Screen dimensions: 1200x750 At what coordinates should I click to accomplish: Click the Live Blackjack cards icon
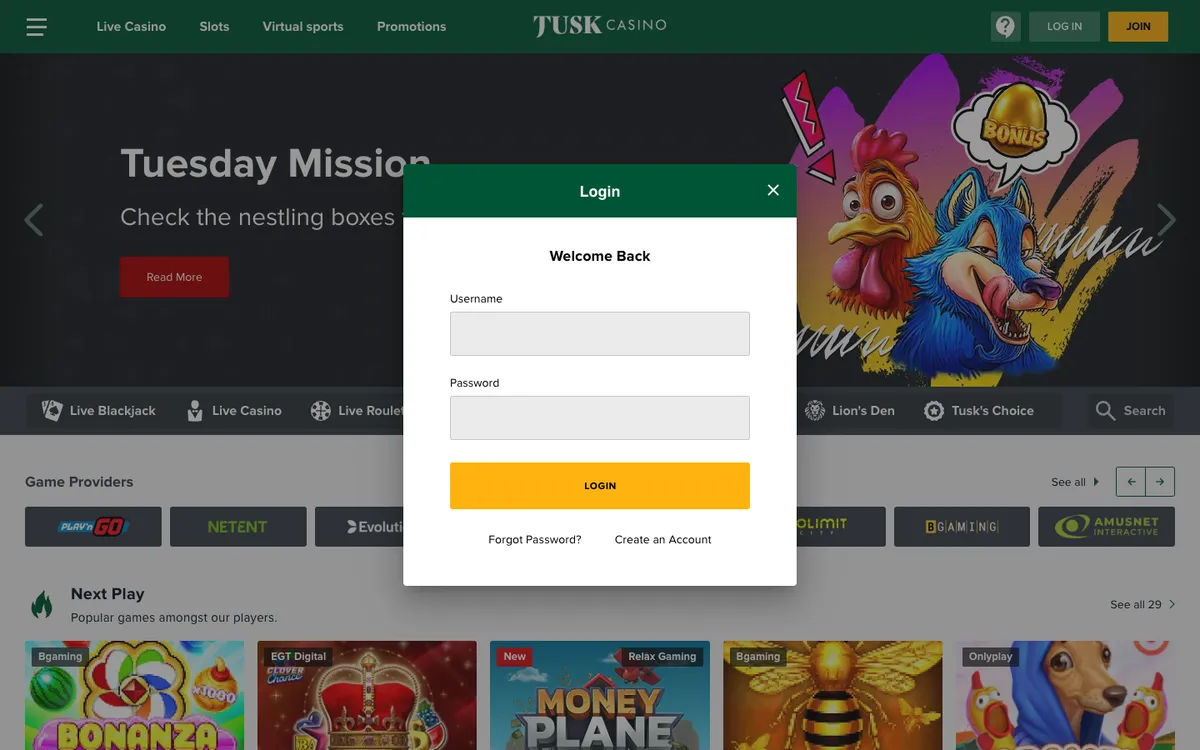[52, 410]
